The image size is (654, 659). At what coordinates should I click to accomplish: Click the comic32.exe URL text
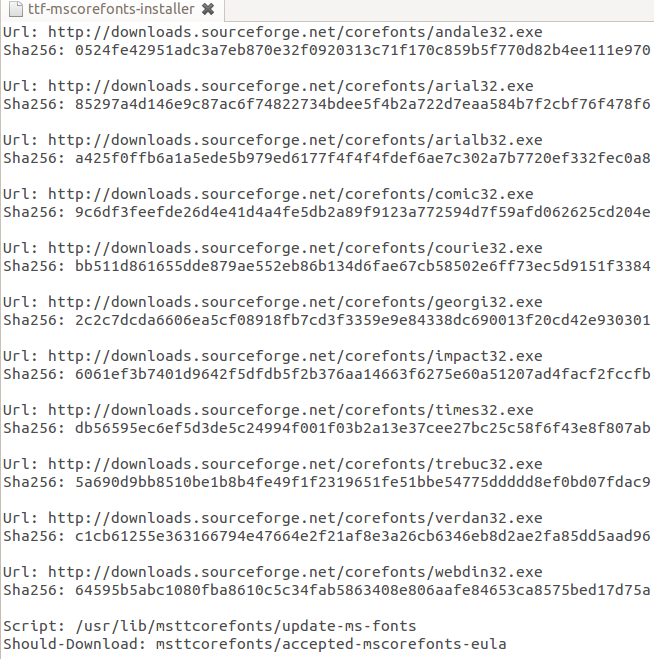pos(290,195)
